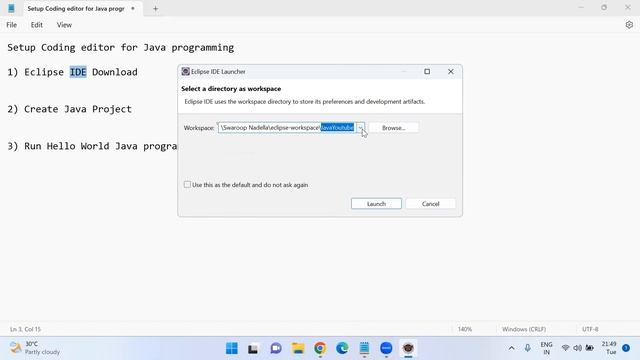
Task: Click the 'Setup Coding editor for Java programming' heading
Action: click(x=120, y=48)
